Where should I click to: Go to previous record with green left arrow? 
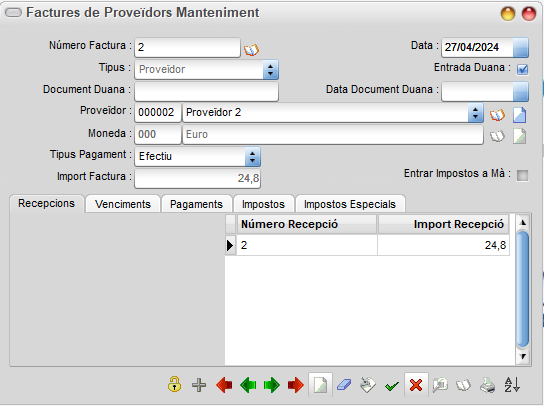[248, 385]
